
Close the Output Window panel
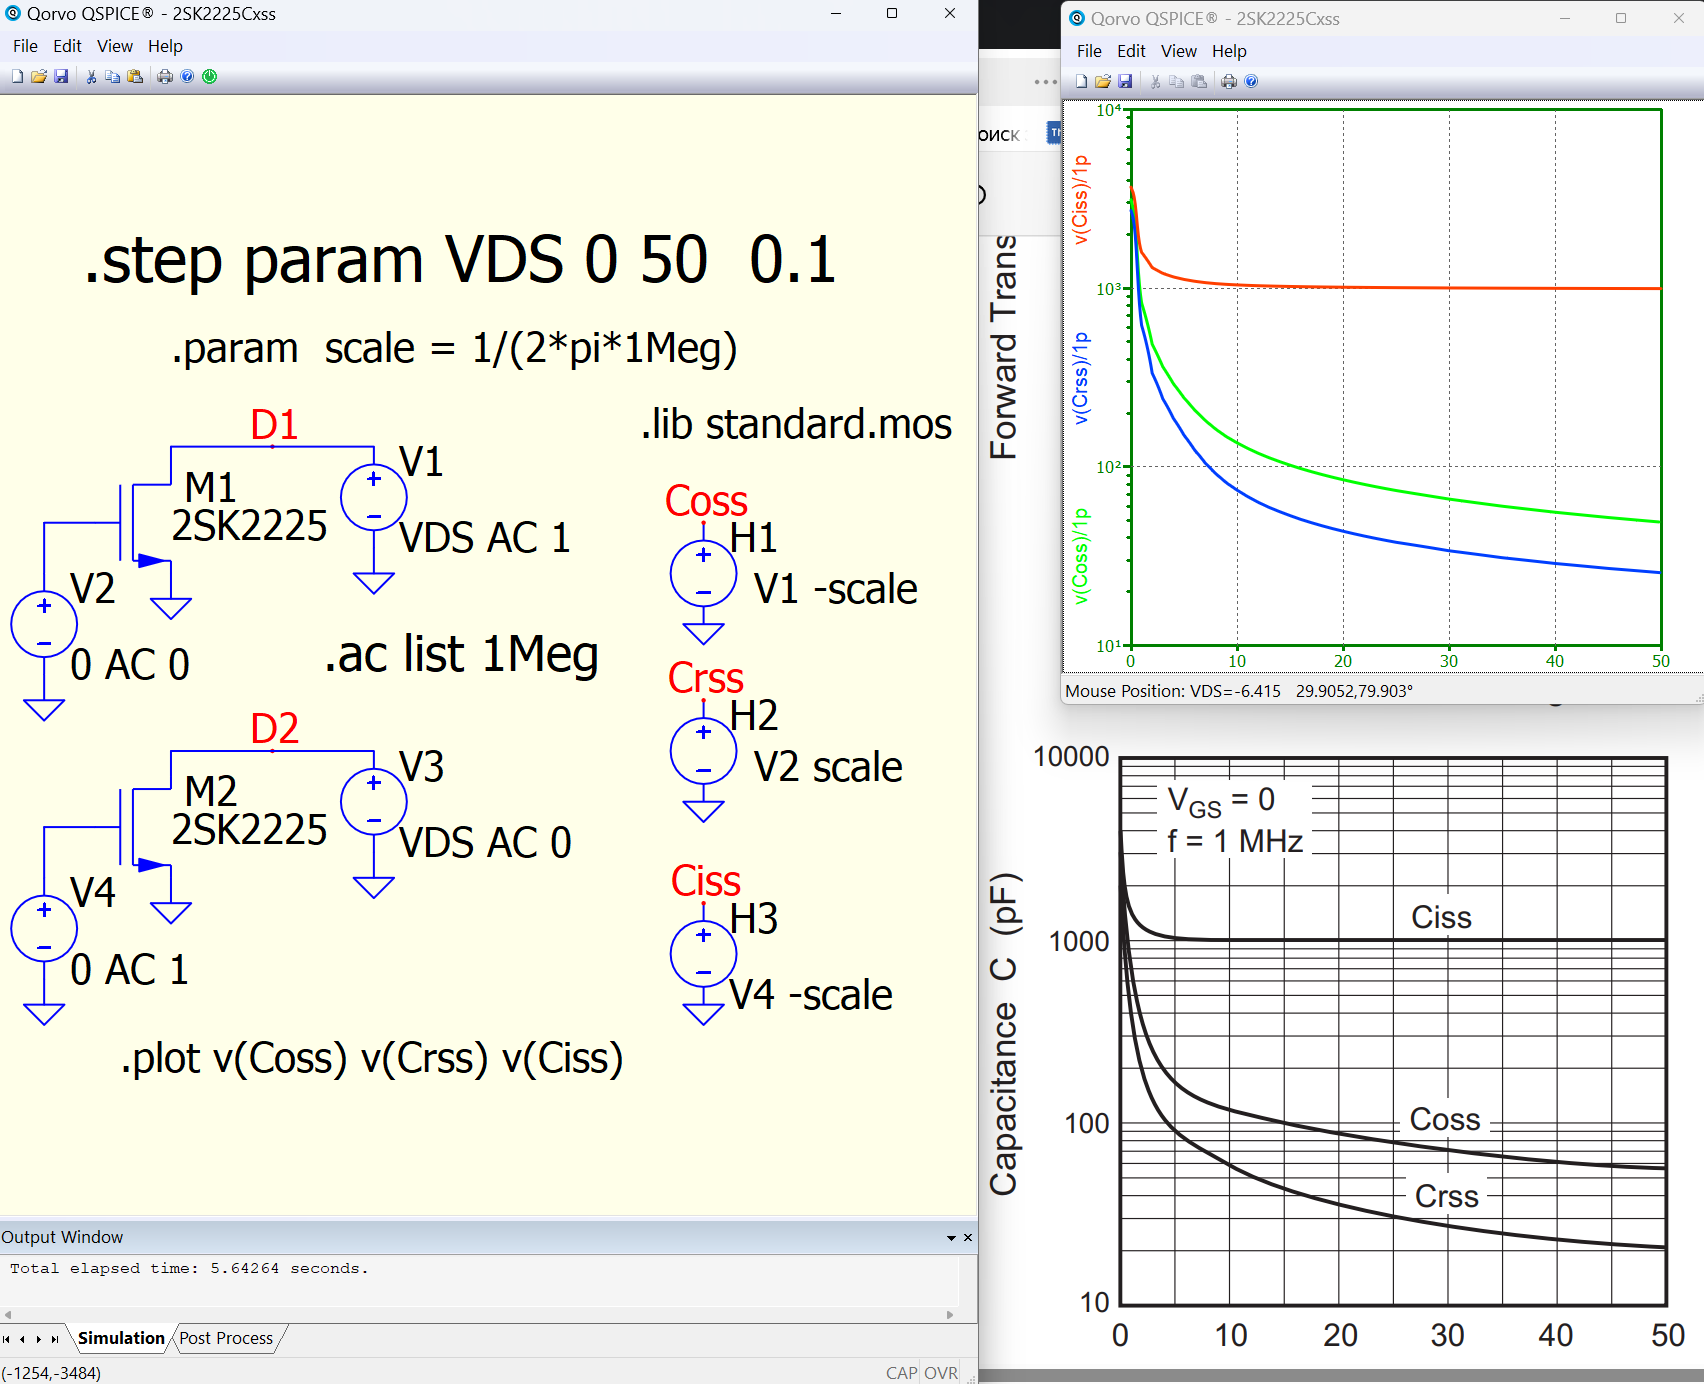tap(968, 1238)
